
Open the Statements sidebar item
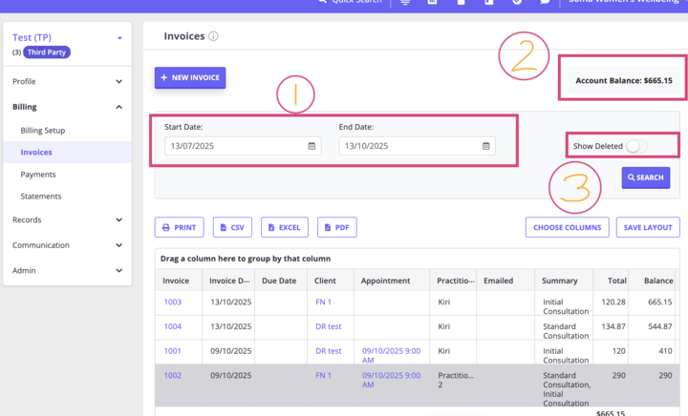pyautogui.click(x=41, y=197)
